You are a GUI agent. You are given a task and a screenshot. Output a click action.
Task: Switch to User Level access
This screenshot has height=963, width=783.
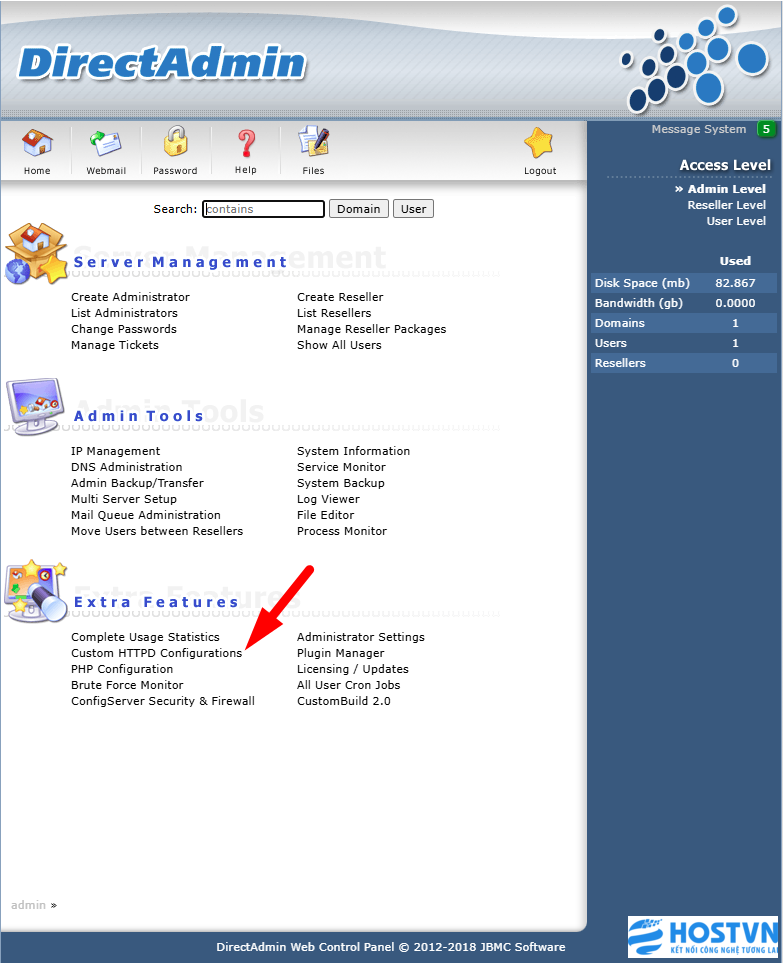pyautogui.click(x=736, y=221)
